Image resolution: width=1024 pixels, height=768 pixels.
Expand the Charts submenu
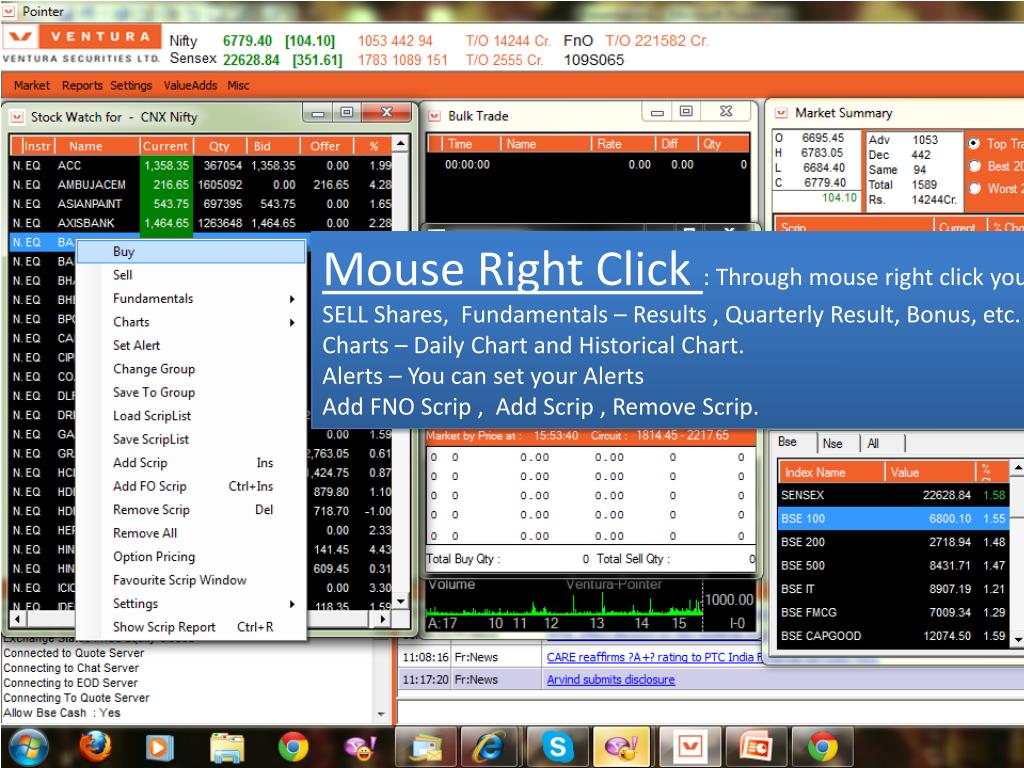coord(191,322)
